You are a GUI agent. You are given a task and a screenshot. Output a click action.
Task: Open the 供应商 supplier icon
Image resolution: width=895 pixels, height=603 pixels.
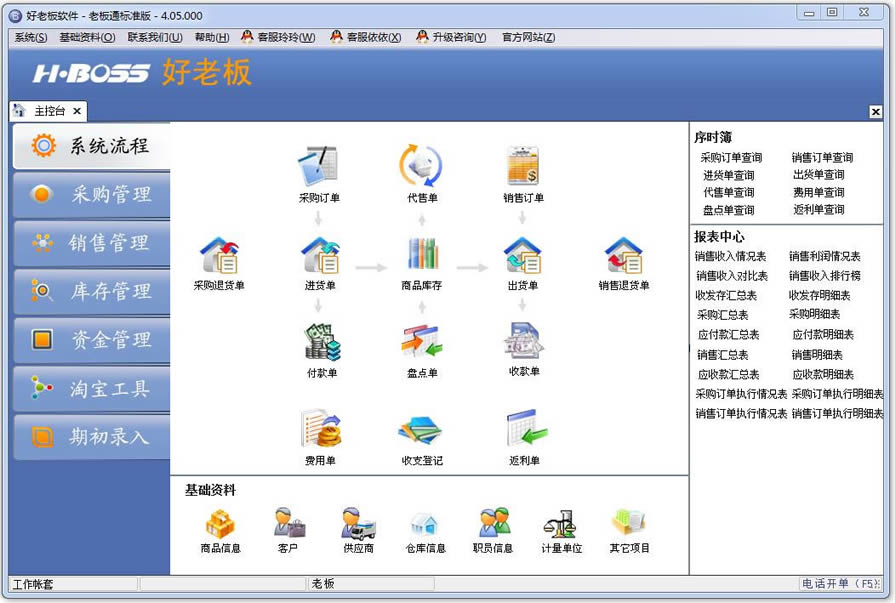click(358, 523)
